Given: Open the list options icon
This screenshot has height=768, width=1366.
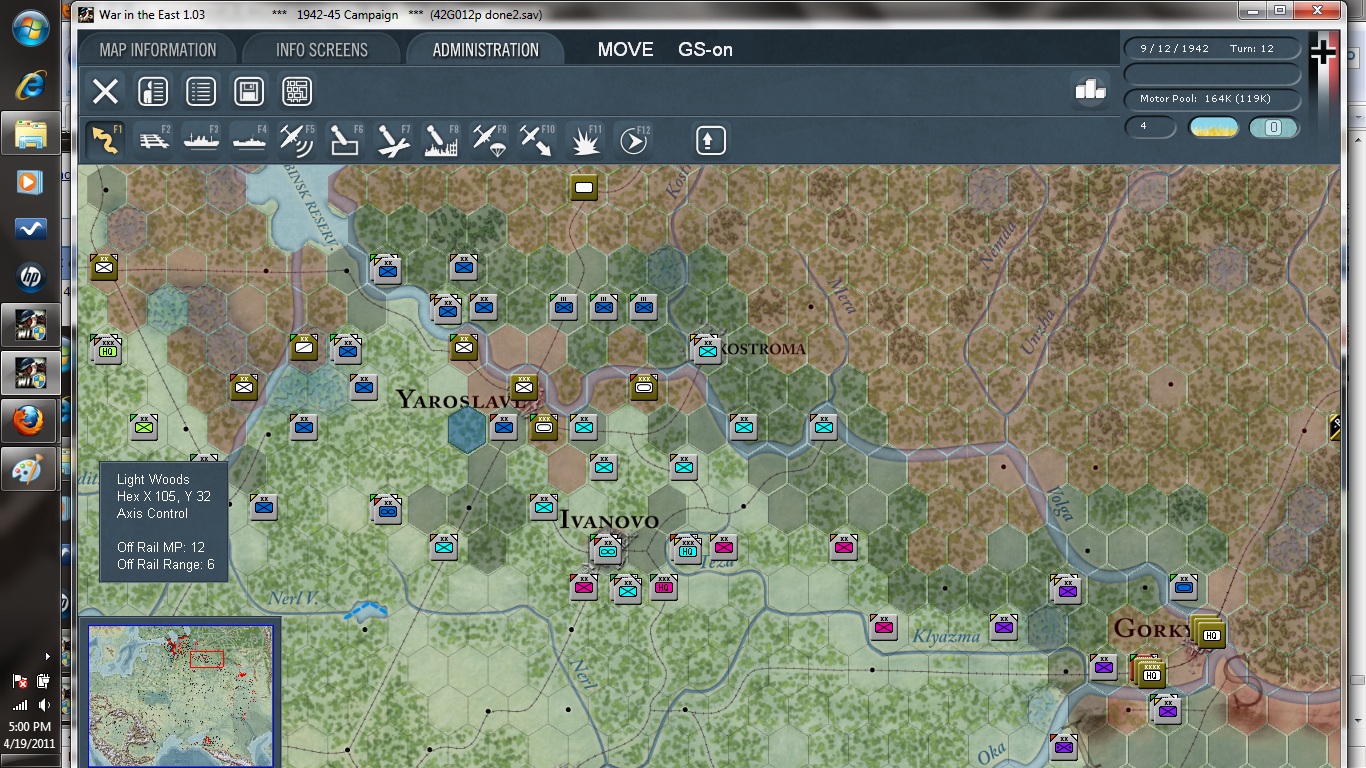Looking at the screenshot, I should click(201, 92).
